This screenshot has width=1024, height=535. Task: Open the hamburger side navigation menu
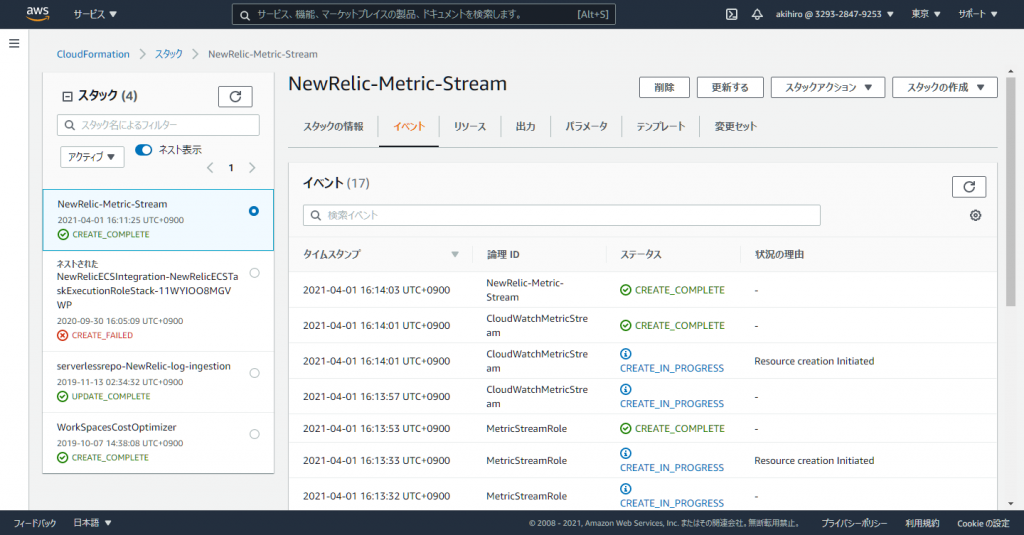pos(14,44)
